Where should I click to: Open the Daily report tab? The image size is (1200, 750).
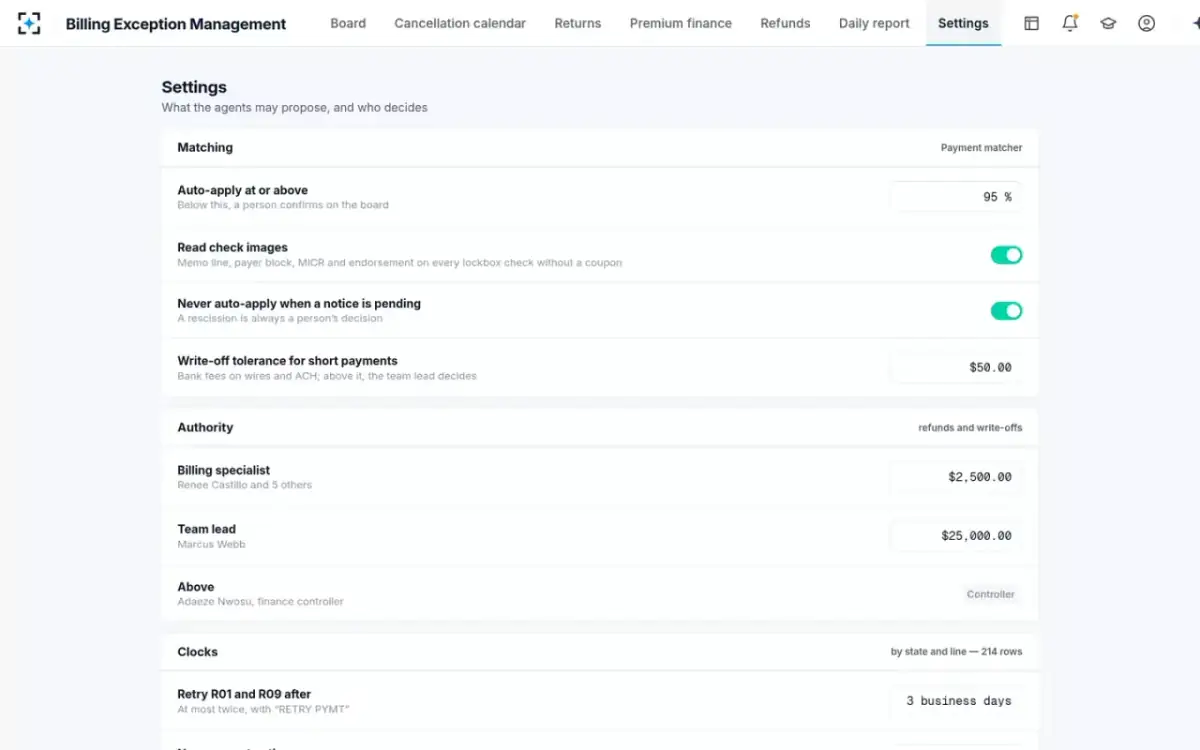[x=874, y=23]
